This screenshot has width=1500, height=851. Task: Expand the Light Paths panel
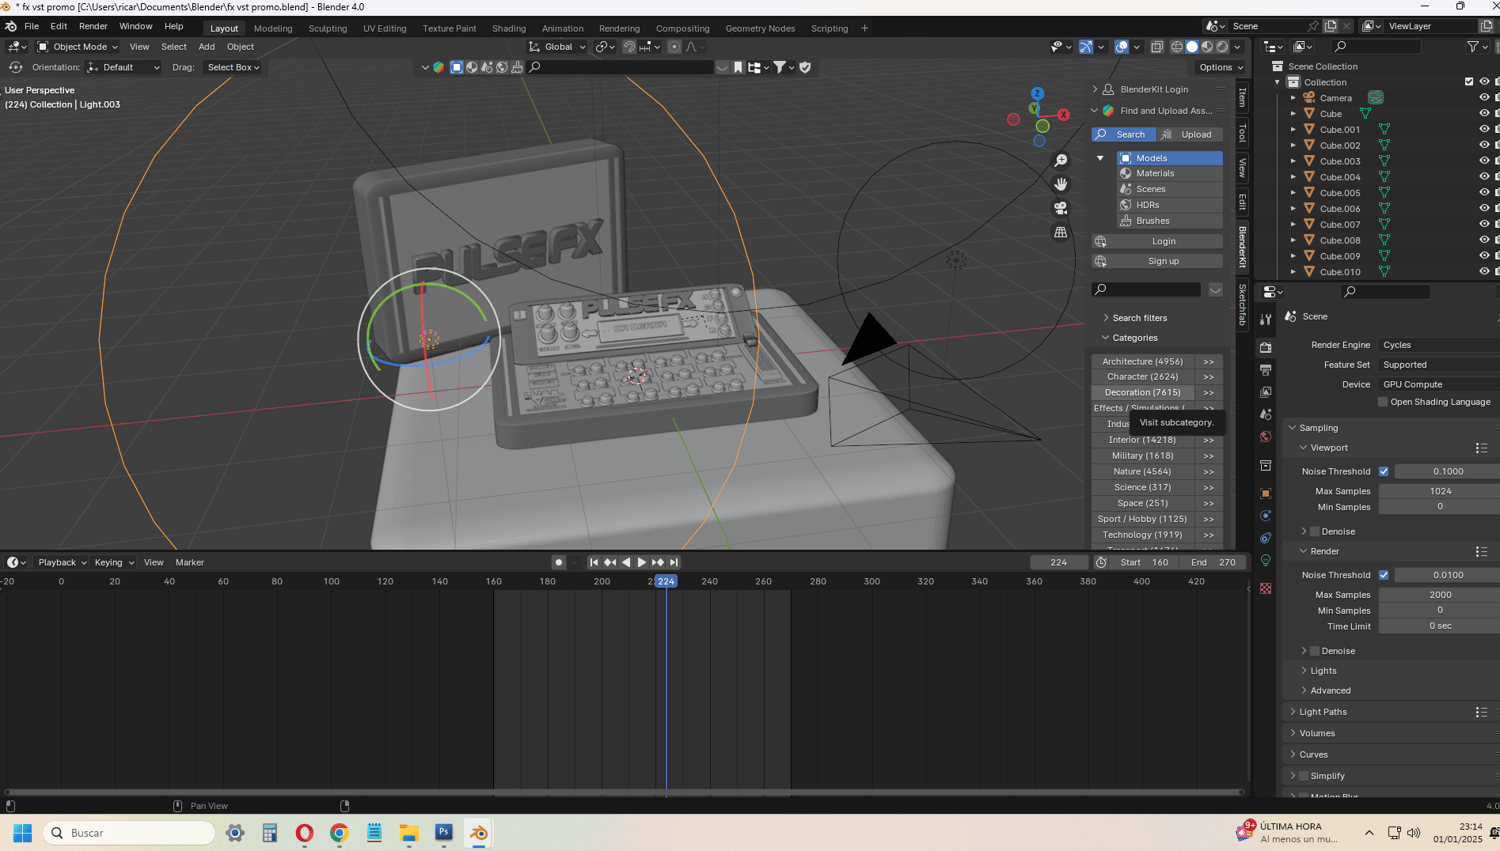click(x=1322, y=712)
